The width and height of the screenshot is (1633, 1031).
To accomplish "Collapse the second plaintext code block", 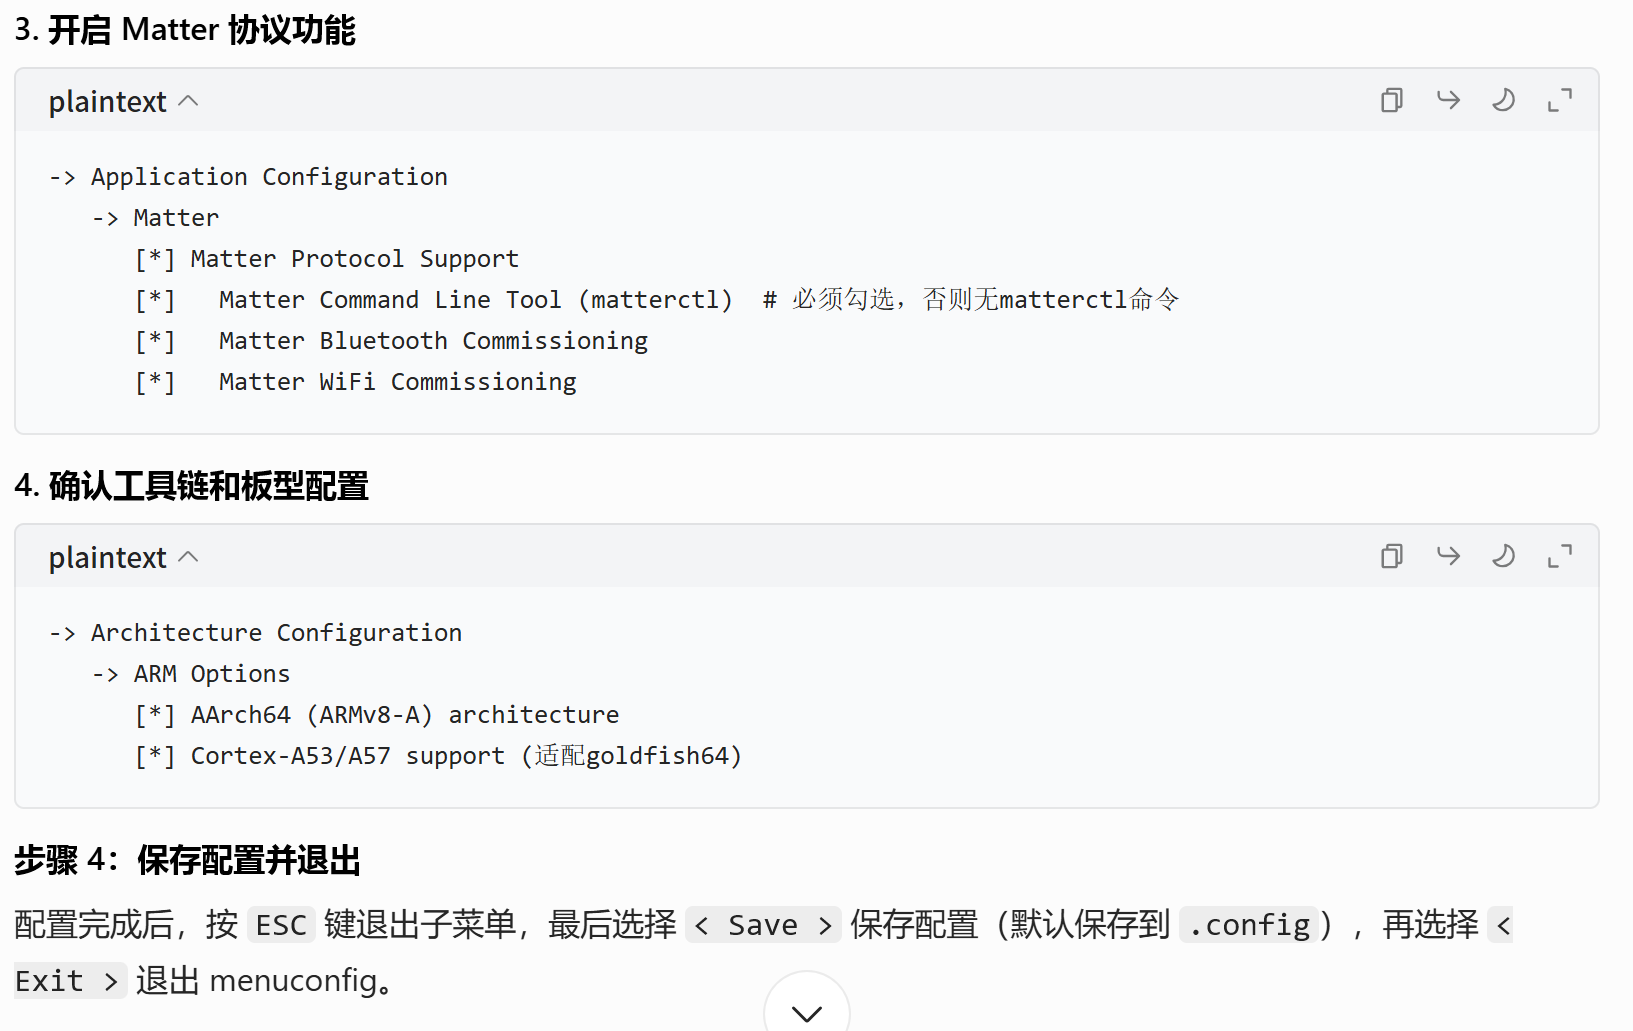I will [x=189, y=556].
